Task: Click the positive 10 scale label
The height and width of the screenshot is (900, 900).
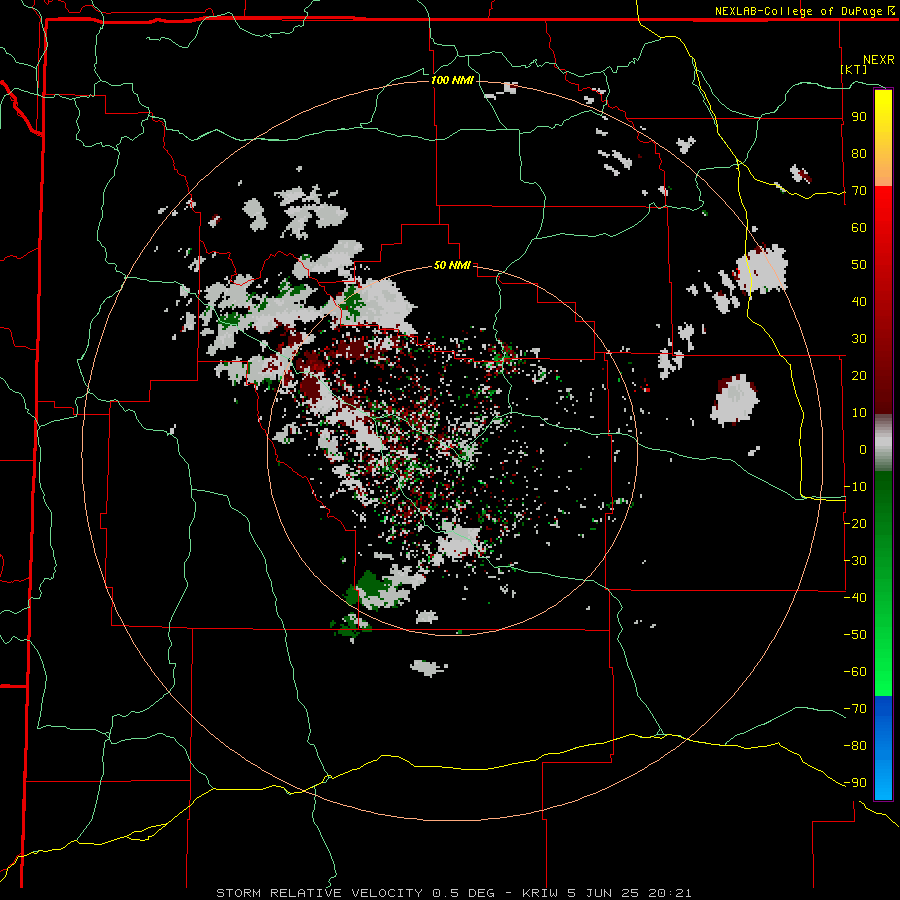Action: (x=859, y=413)
